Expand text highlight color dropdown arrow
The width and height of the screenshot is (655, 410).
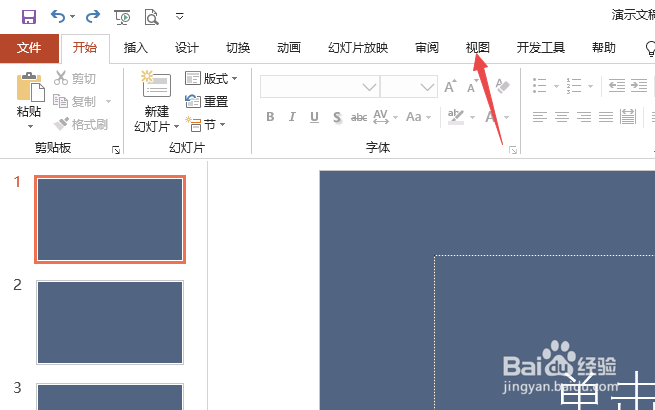(x=472, y=117)
